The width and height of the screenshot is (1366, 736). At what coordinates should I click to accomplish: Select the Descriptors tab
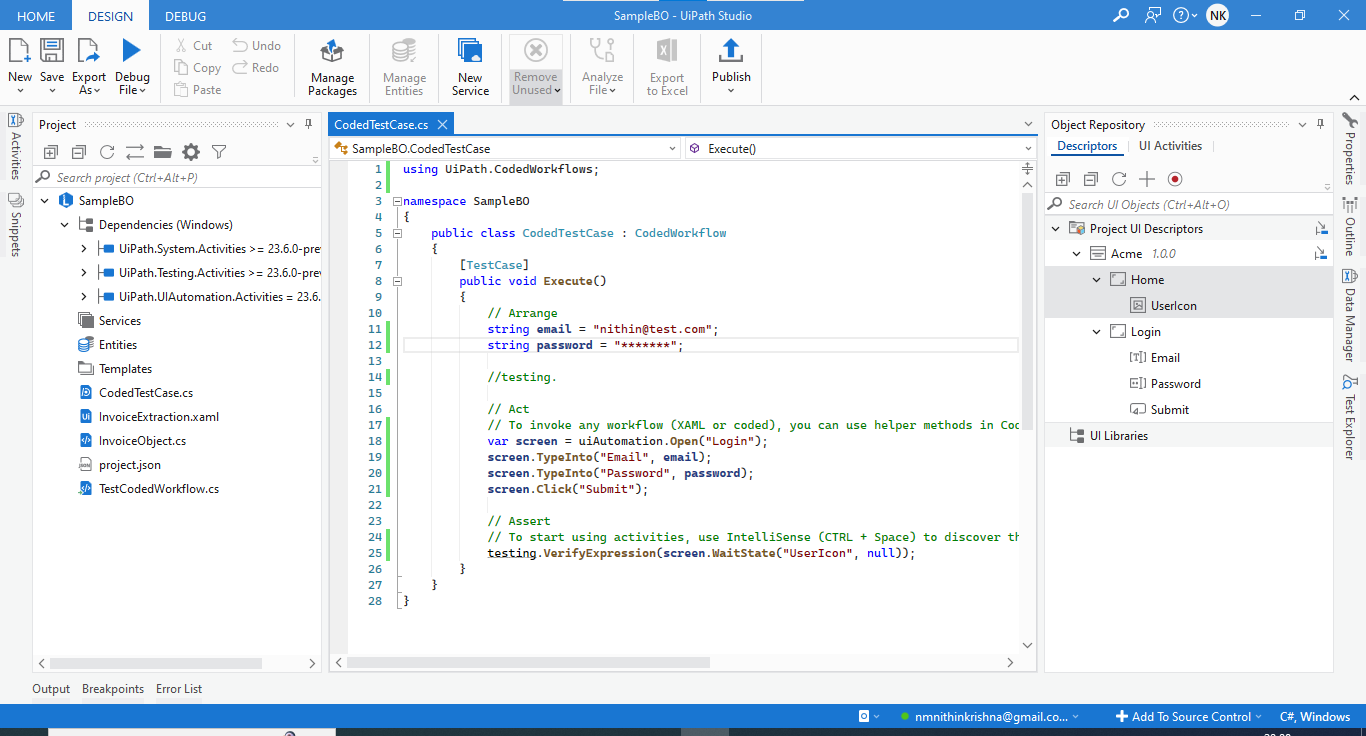[x=1087, y=146]
